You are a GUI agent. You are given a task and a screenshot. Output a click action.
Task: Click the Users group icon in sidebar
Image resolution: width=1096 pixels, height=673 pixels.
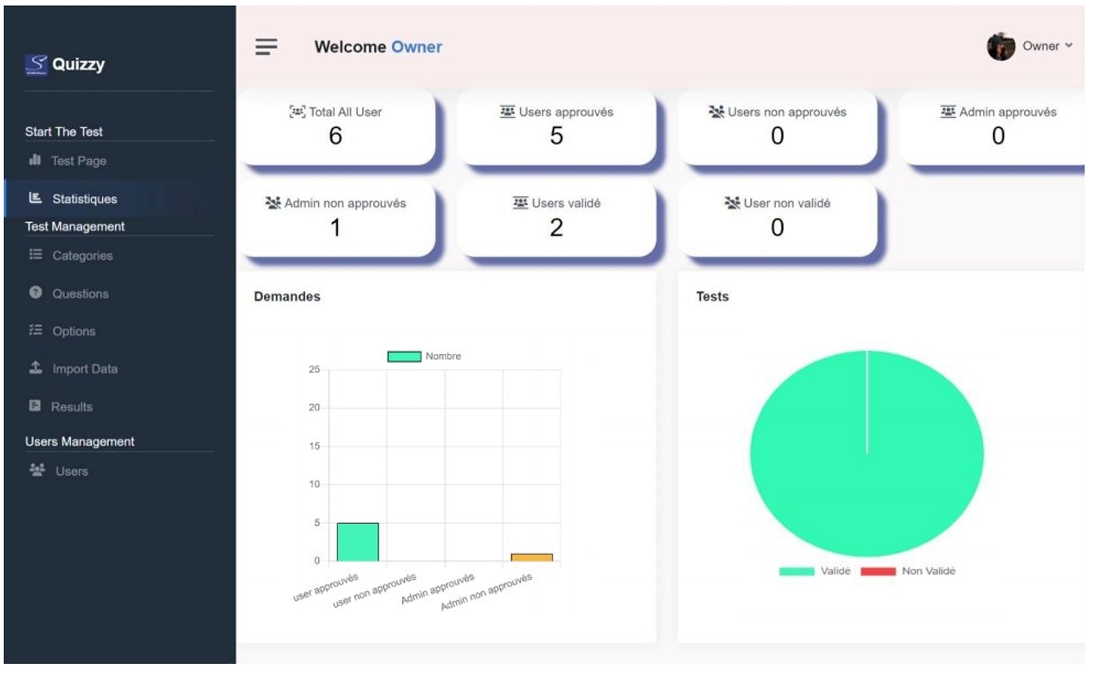[37, 470]
